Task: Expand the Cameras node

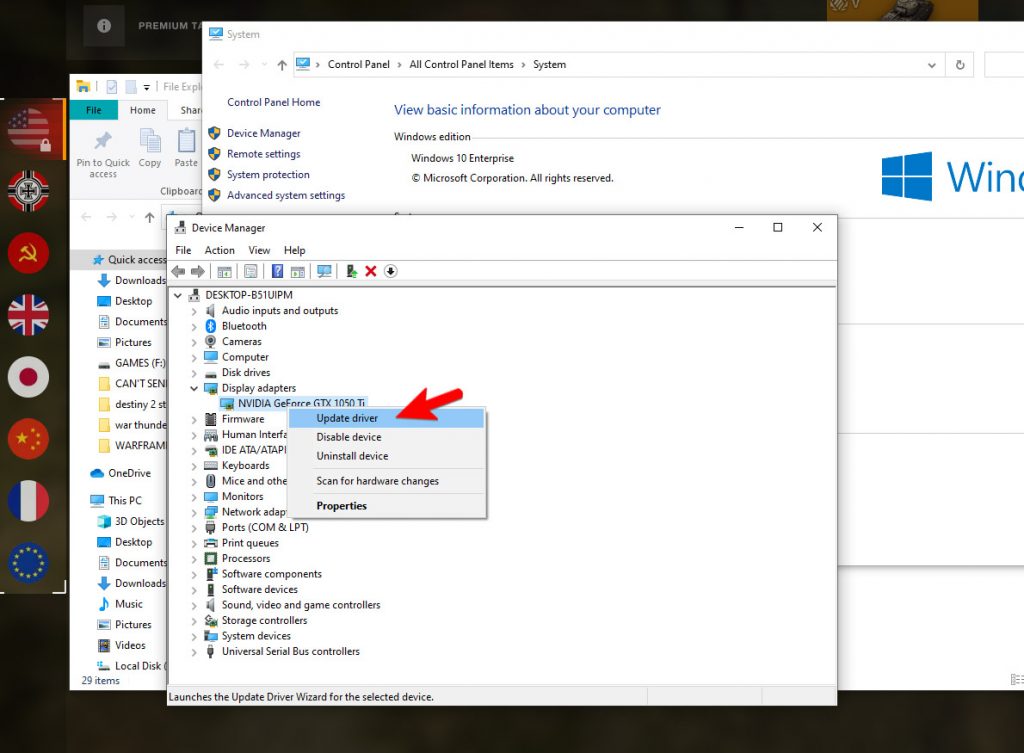Action: click(194, 342)
